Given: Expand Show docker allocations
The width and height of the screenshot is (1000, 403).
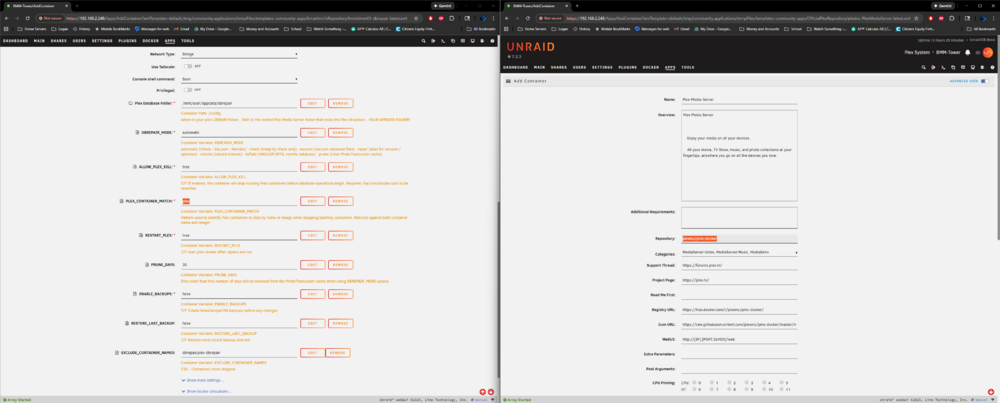Looking at the screenshot, I should 207,391.
